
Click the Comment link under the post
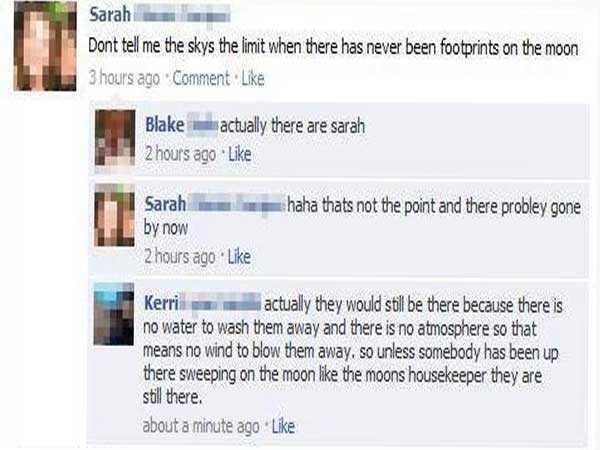pyautogui.click(x=201, y=78)
